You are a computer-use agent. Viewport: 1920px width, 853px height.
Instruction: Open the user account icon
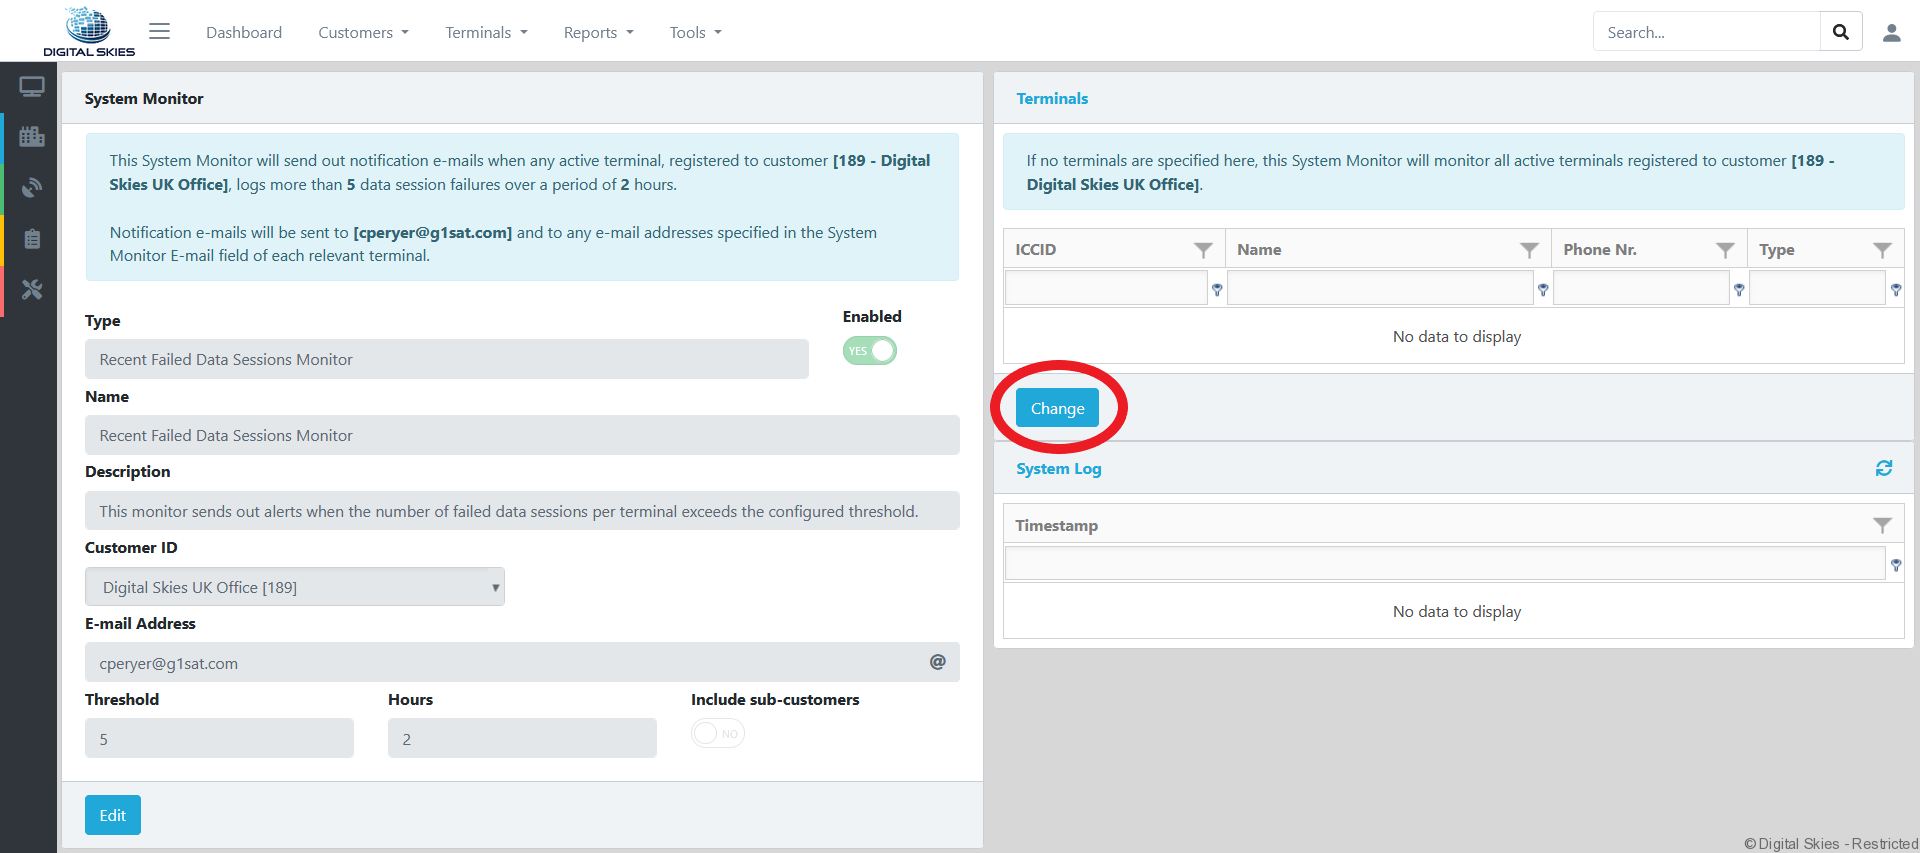coord(1891,33)
